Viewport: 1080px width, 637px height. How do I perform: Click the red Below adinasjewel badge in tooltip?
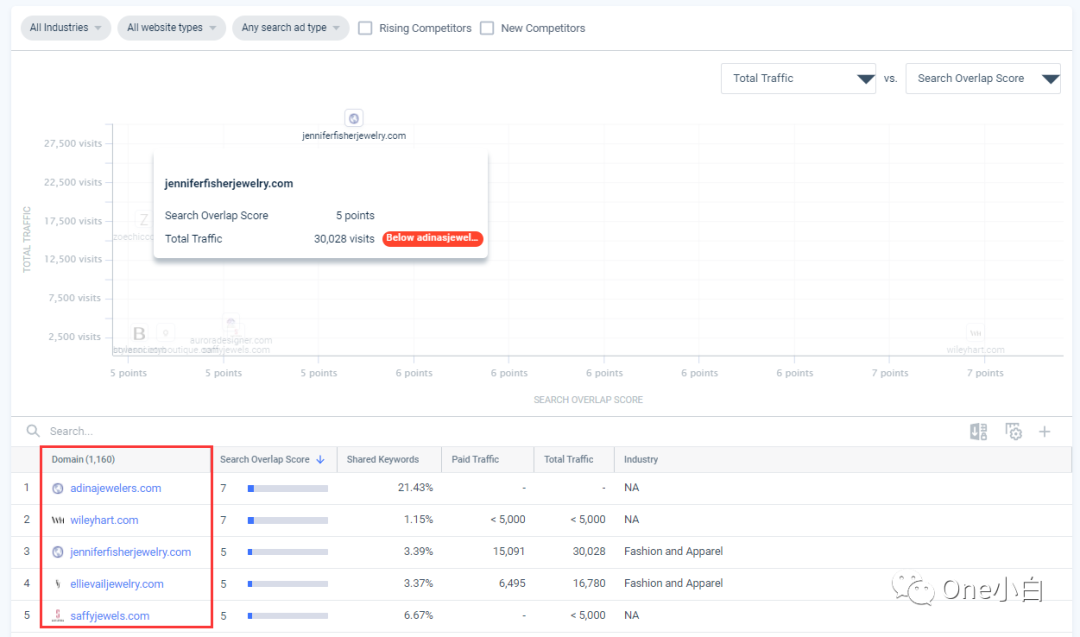point(432,238)
